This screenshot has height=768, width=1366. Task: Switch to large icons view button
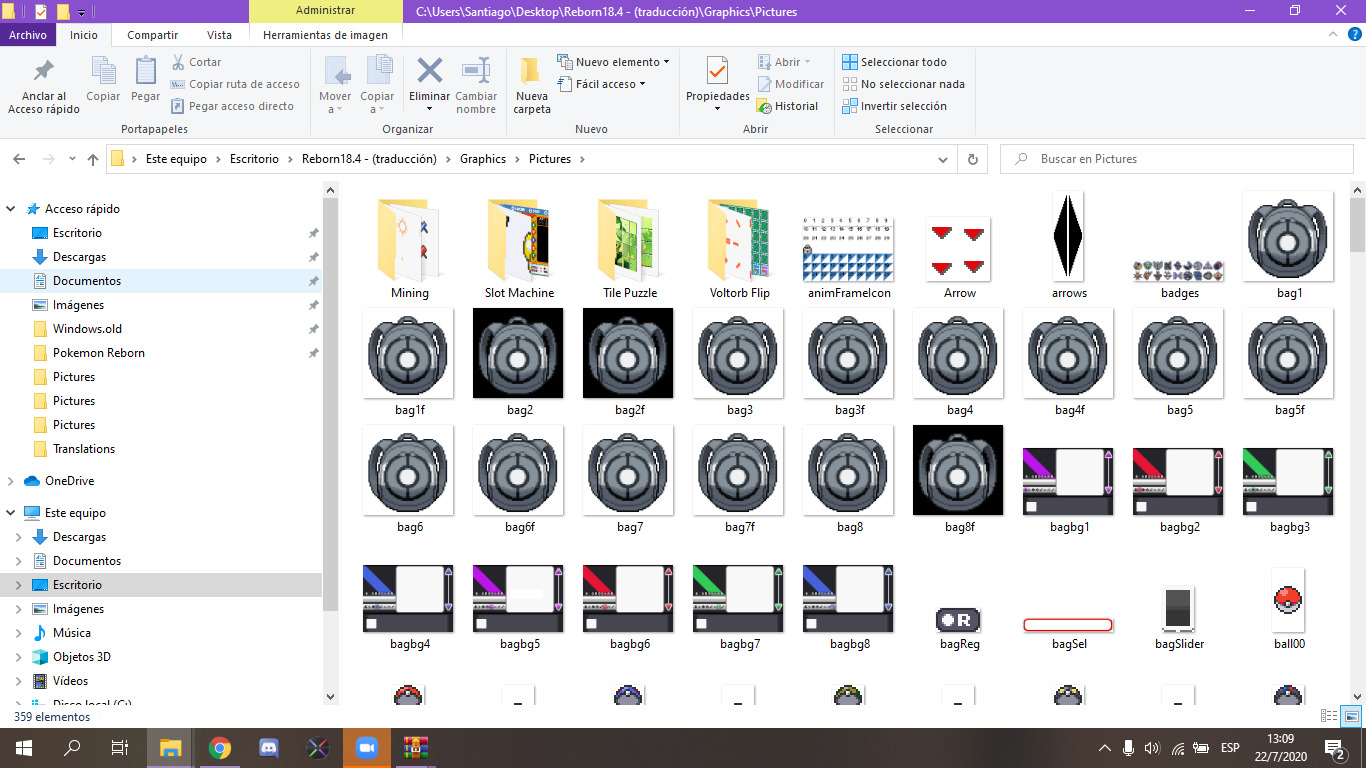pos(1351,716)
